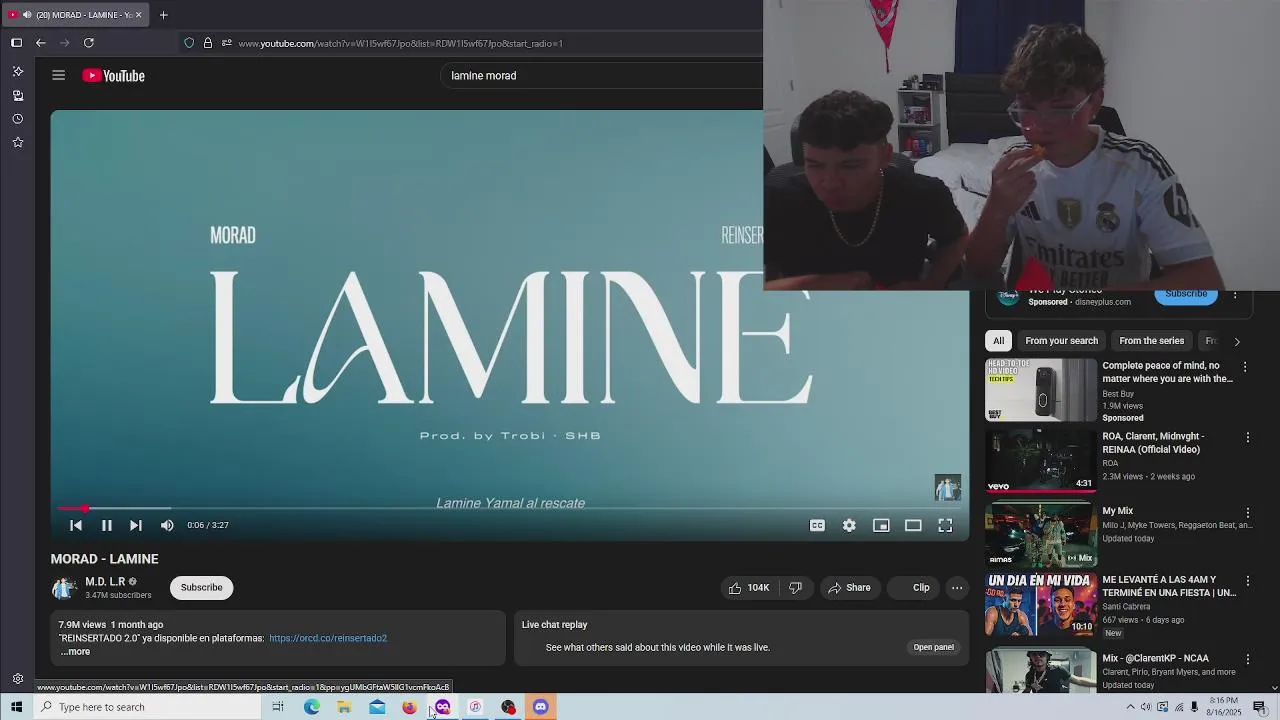Click the YouTube search box with lamine morad
This screenshot has width=1280, height=720.
click(x=600, y=76)
